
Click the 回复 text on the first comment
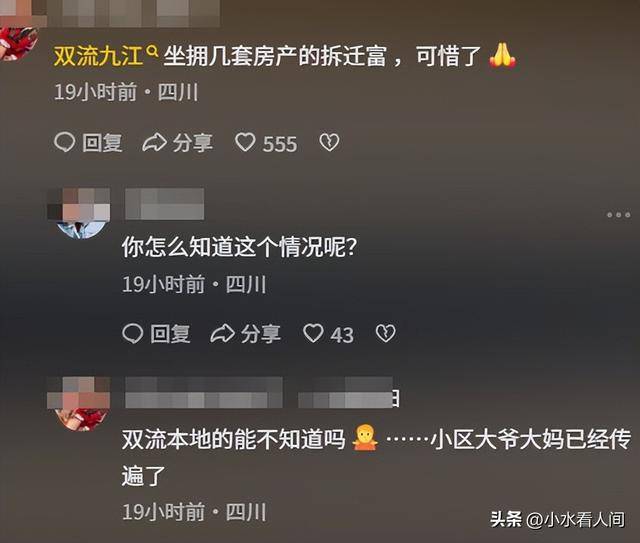(102, 143)
